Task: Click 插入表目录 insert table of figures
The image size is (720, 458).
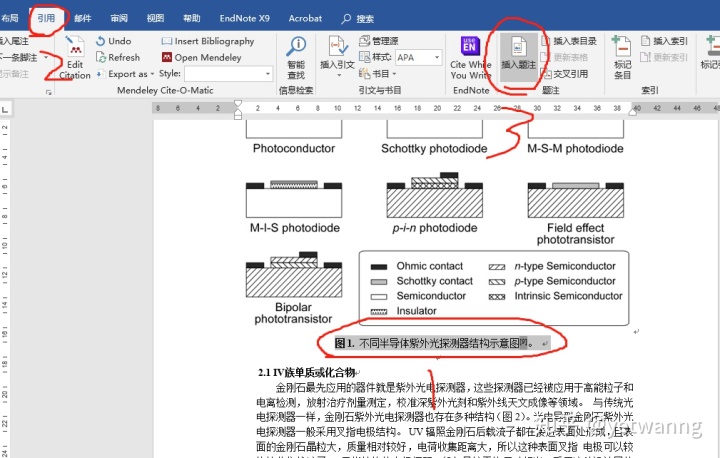Action: (569, 41)
